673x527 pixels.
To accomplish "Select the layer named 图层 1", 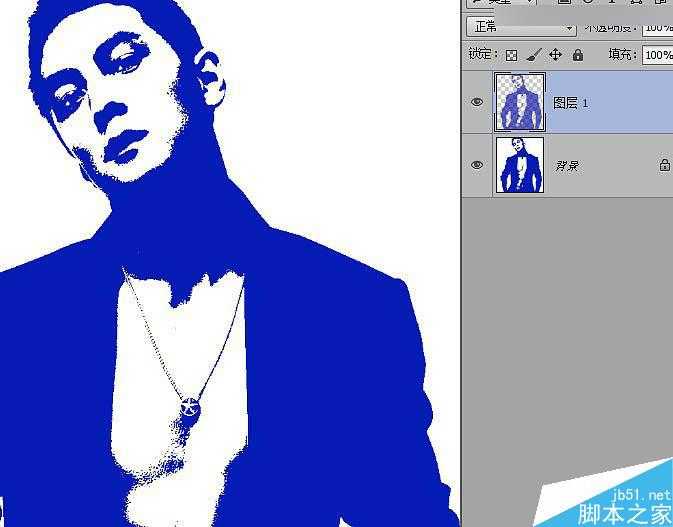I will point(571,102).
